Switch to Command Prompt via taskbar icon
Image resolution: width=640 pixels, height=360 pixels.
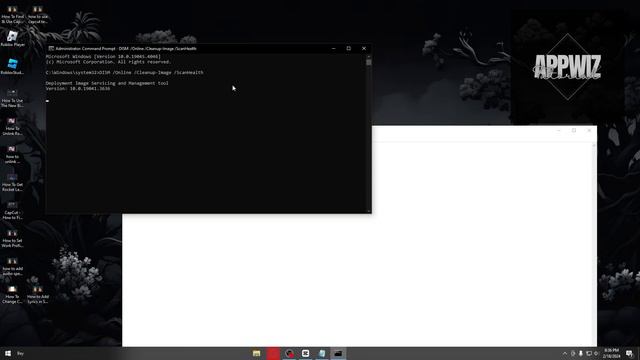(338, 353)
